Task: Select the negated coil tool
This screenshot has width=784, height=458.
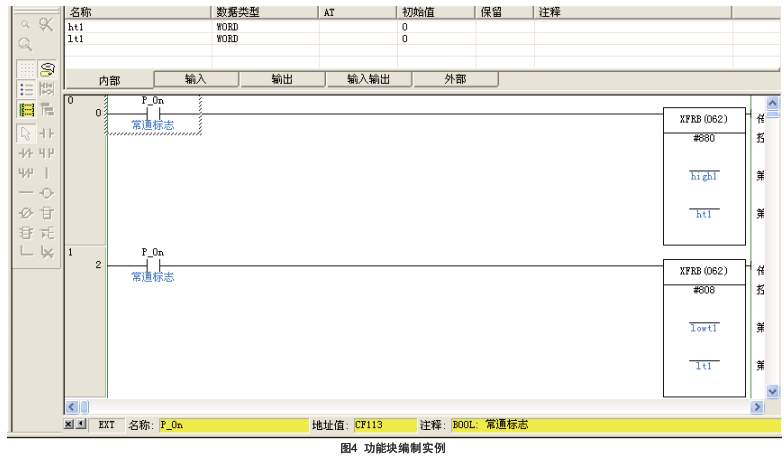Action: pyautogui.click(x=27, y=212)
